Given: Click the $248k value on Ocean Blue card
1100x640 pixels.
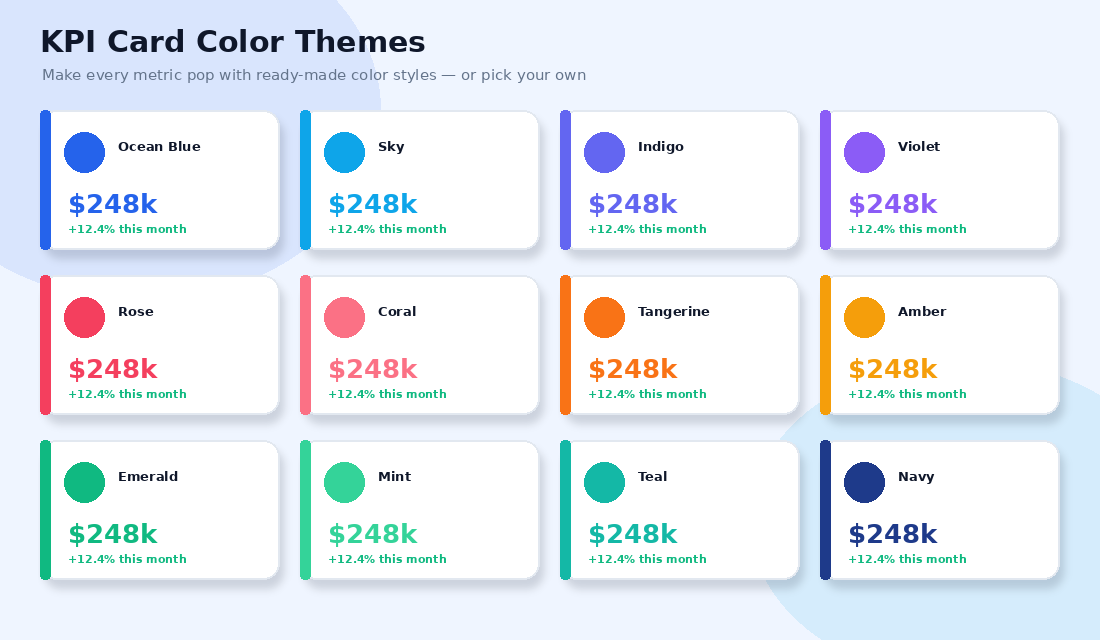Looking at the screenshot, I should point(113,204).
